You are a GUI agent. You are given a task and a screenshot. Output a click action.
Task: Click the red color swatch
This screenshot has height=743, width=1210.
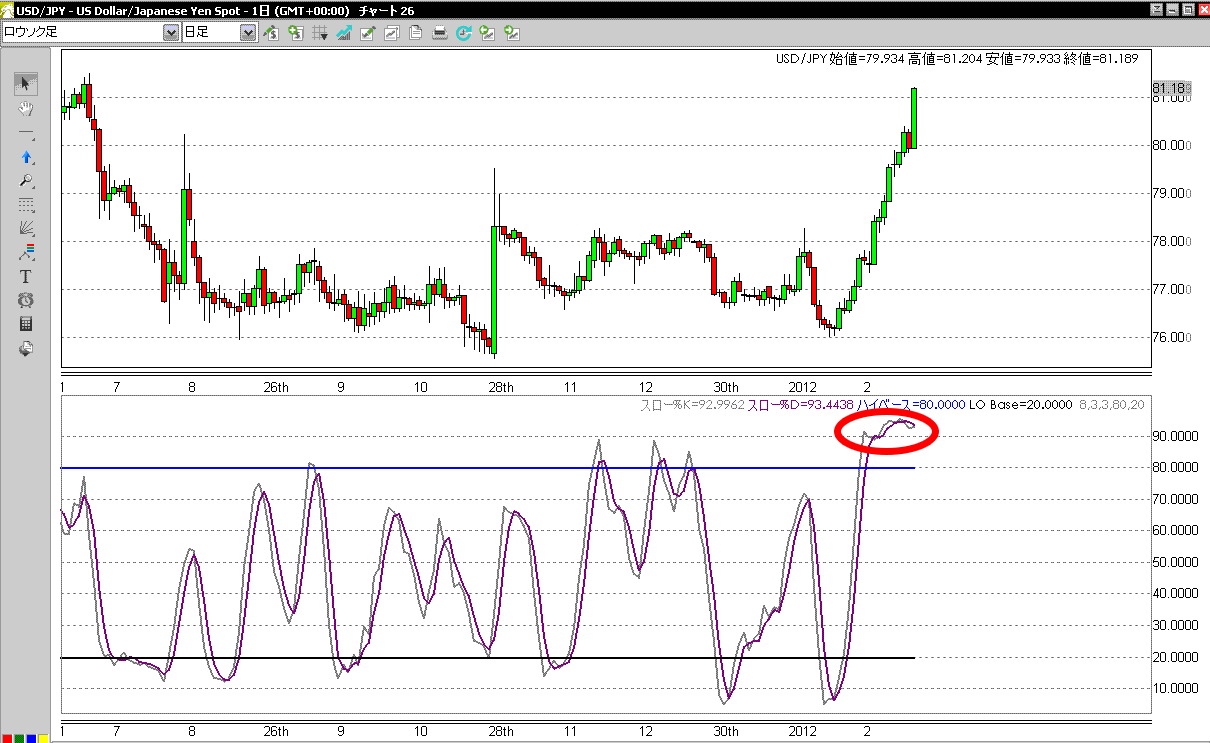[x=7, y=738]
